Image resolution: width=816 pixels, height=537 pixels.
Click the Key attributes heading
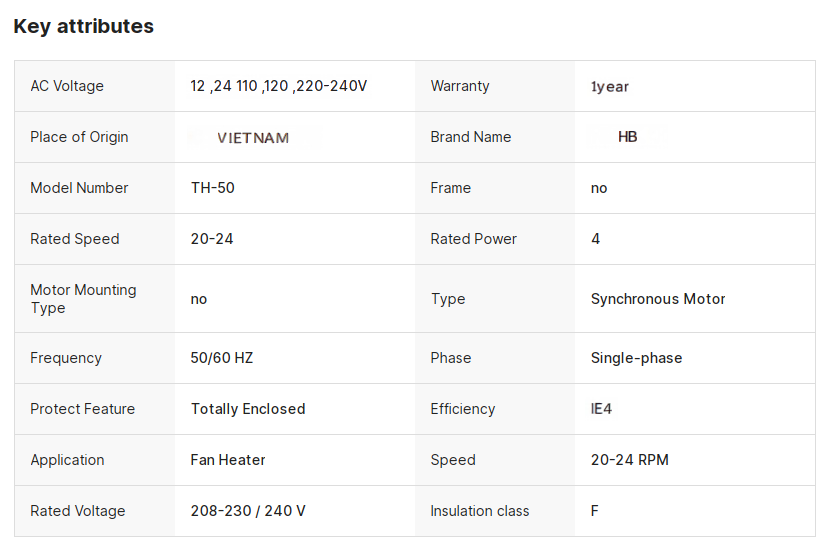pyautogui.click(x=84, y=27)
